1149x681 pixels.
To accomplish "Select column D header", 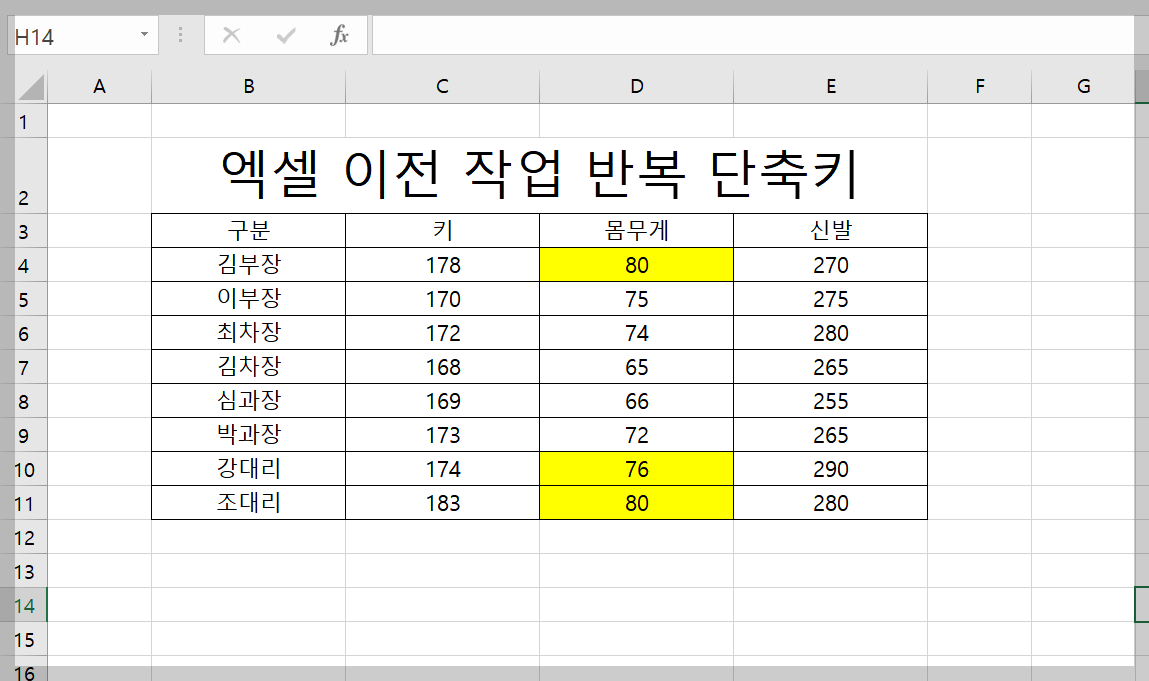I will point(636,86).
